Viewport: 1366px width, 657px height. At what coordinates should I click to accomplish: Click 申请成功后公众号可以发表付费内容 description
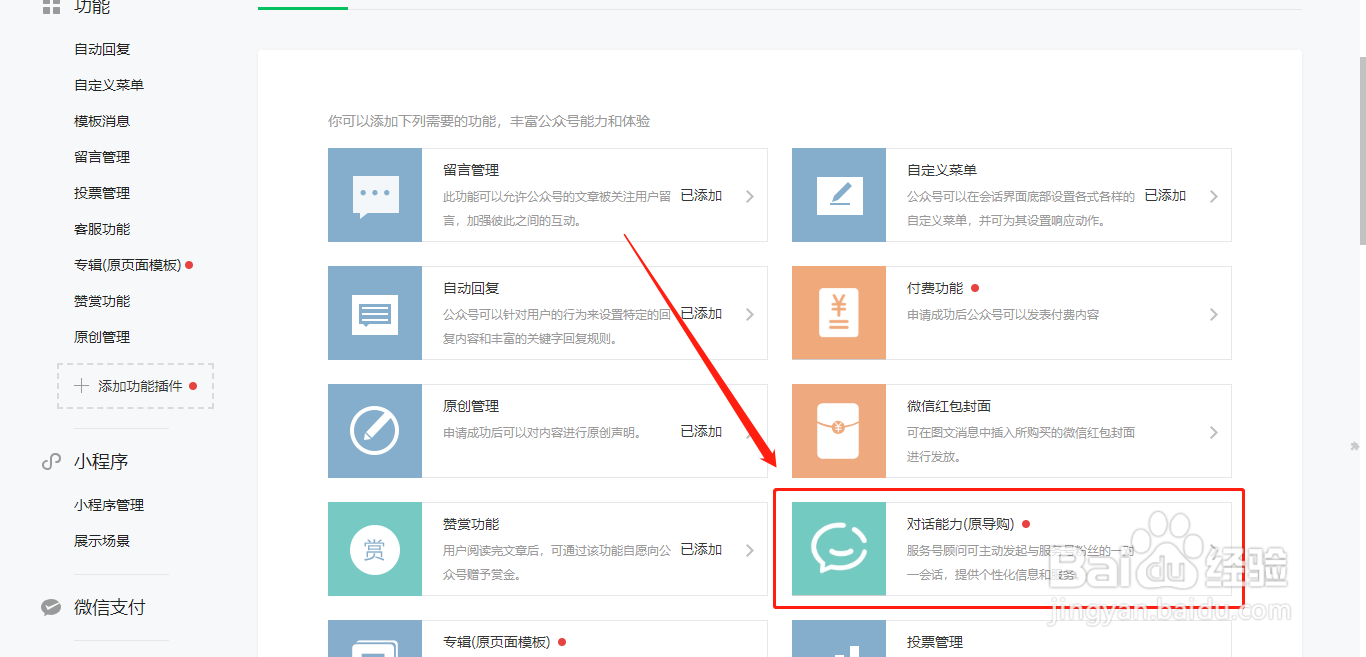1003,314
